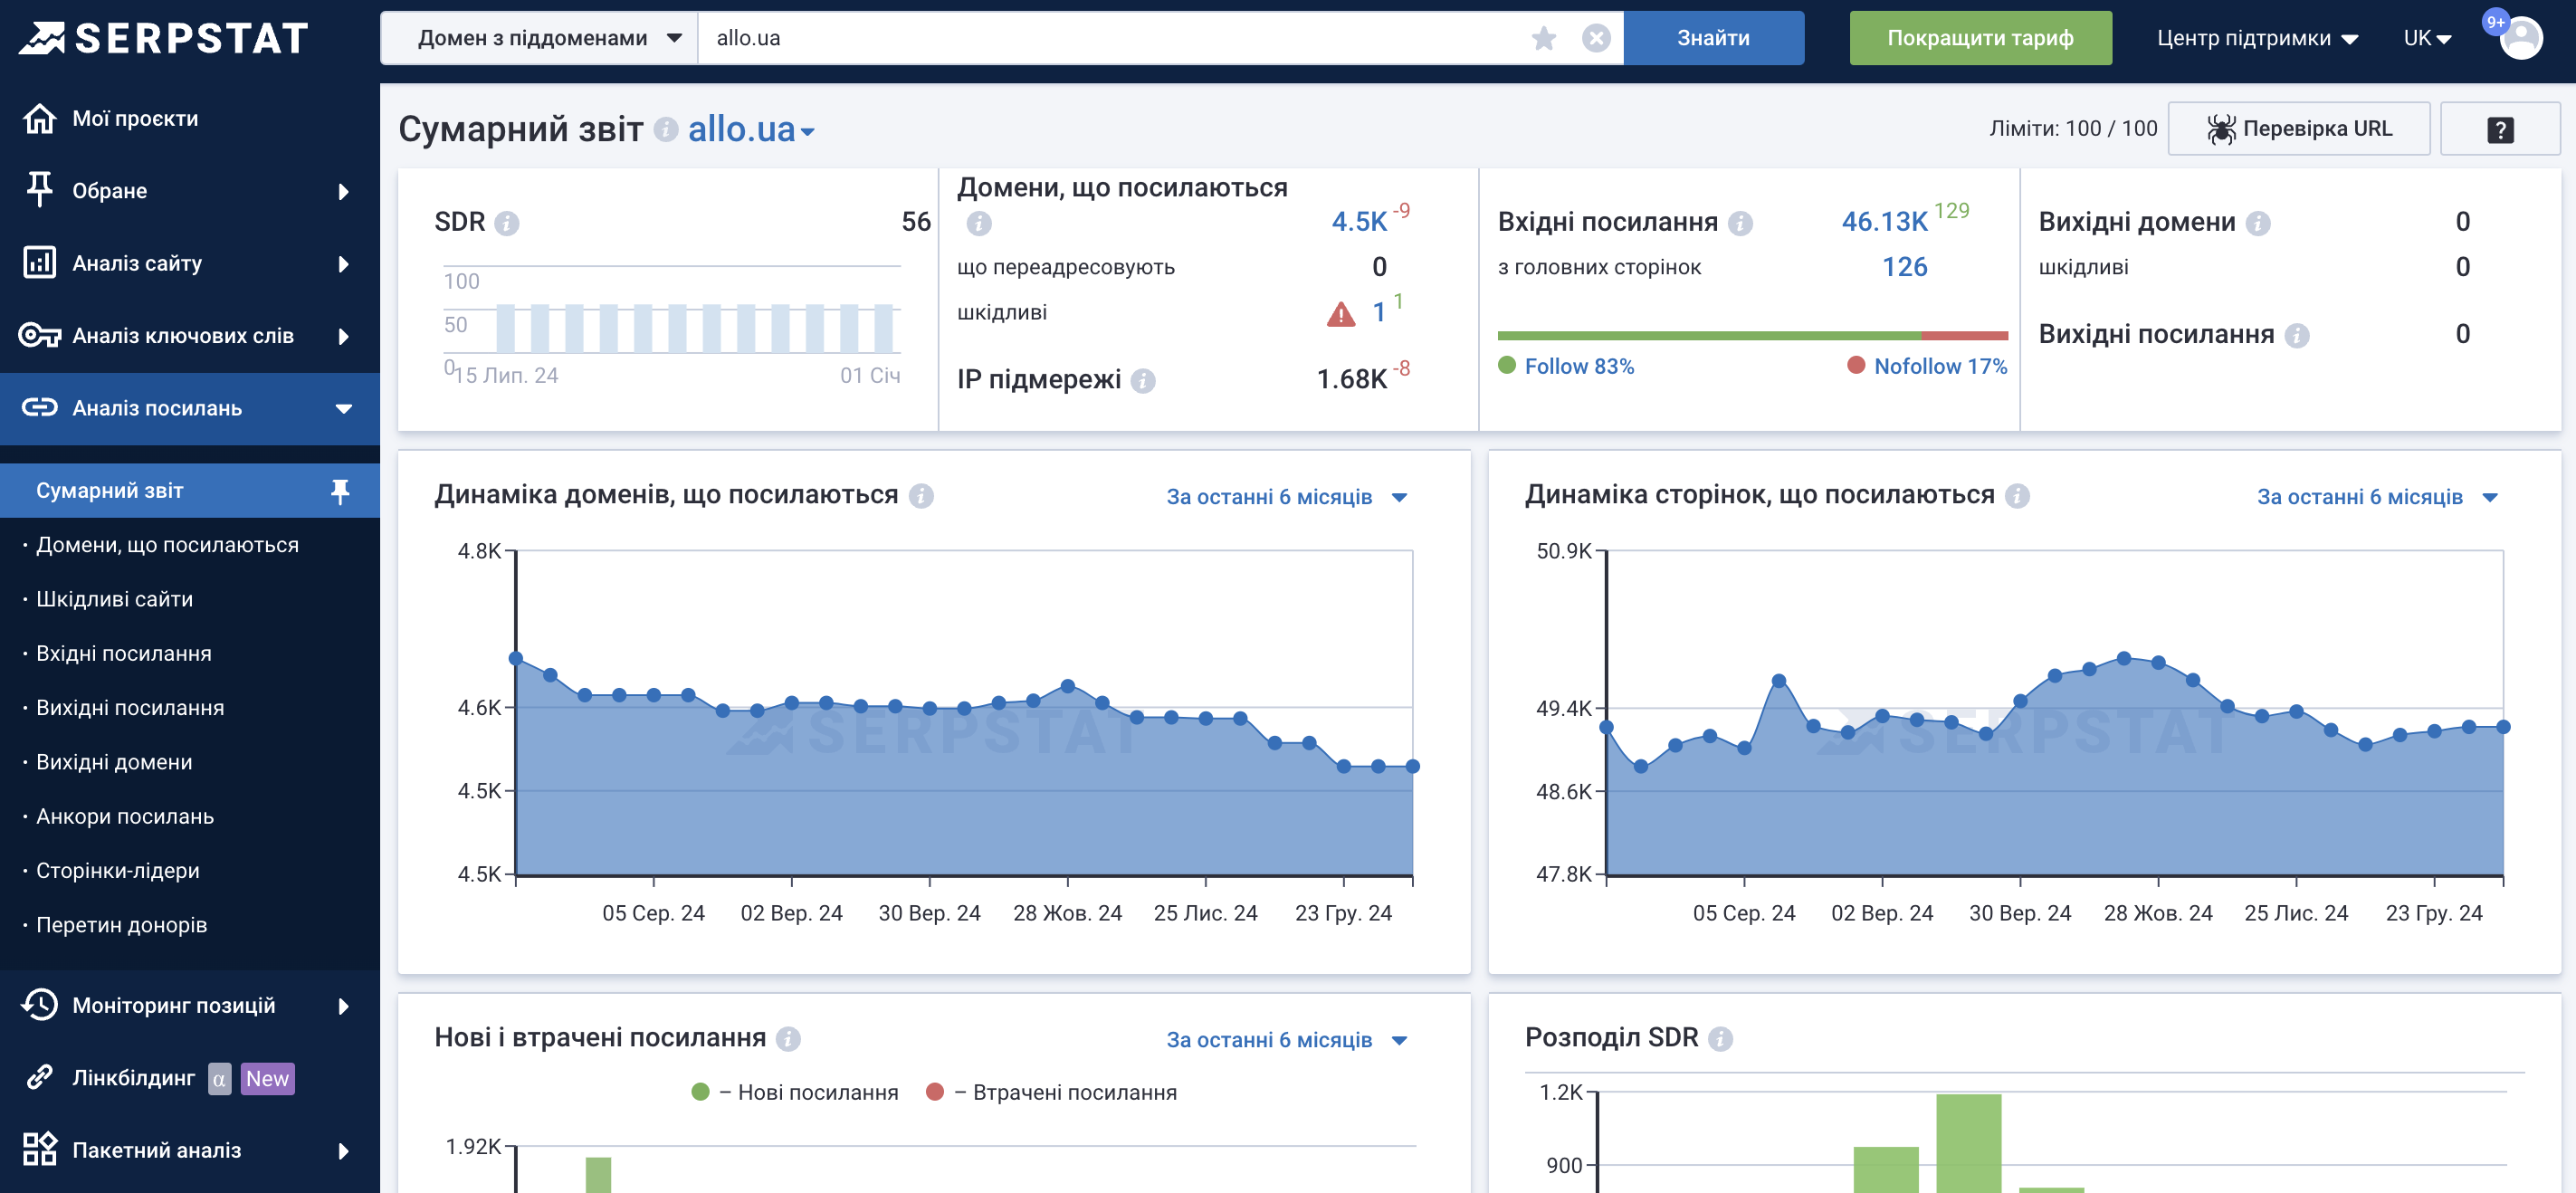Open Анкори посилань sidebar item

point(125,816)
